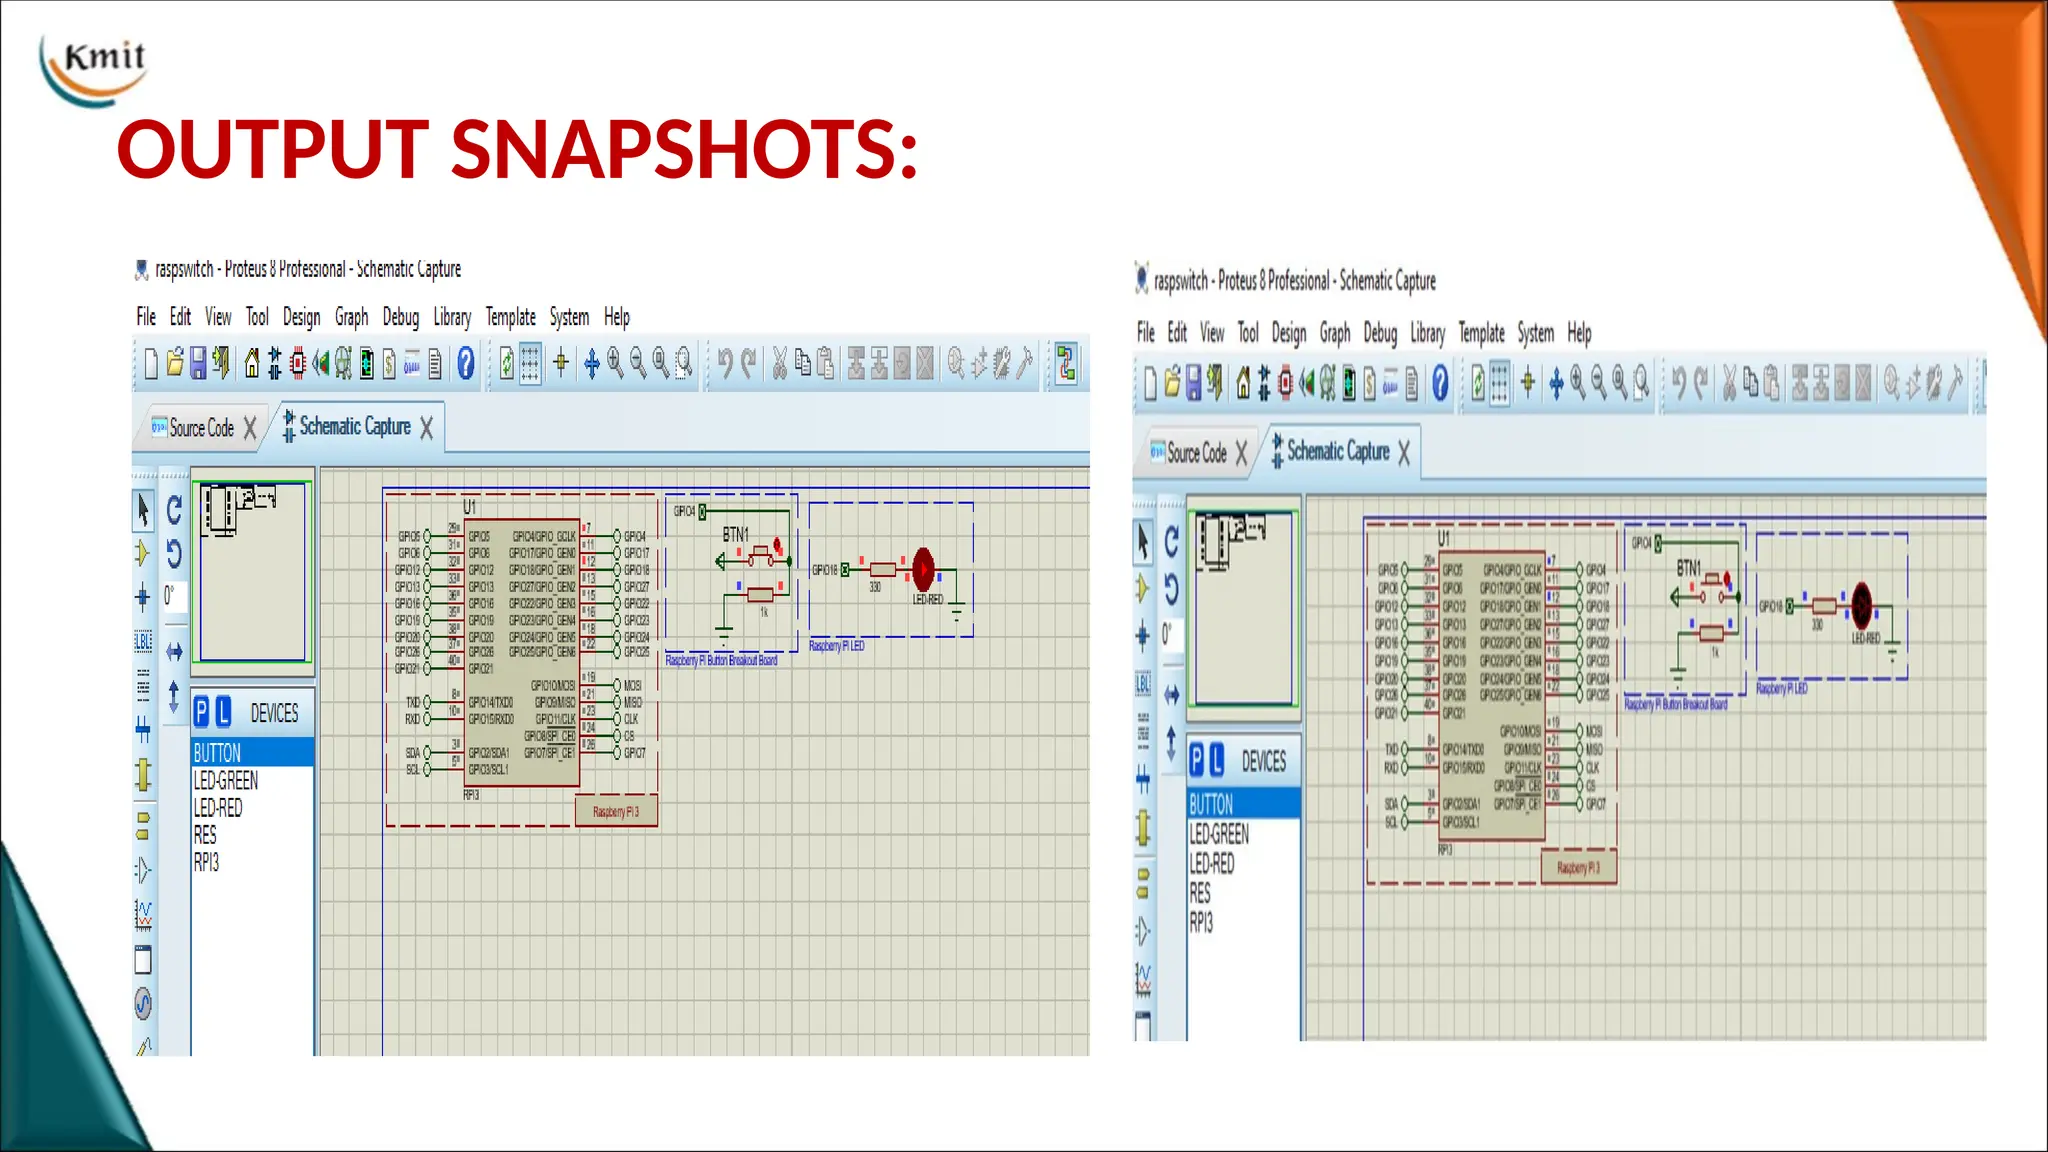2048x1152 pixels.
Task: Click Zoom In magnifier in right window toolbar
Action: (1577, 382)
